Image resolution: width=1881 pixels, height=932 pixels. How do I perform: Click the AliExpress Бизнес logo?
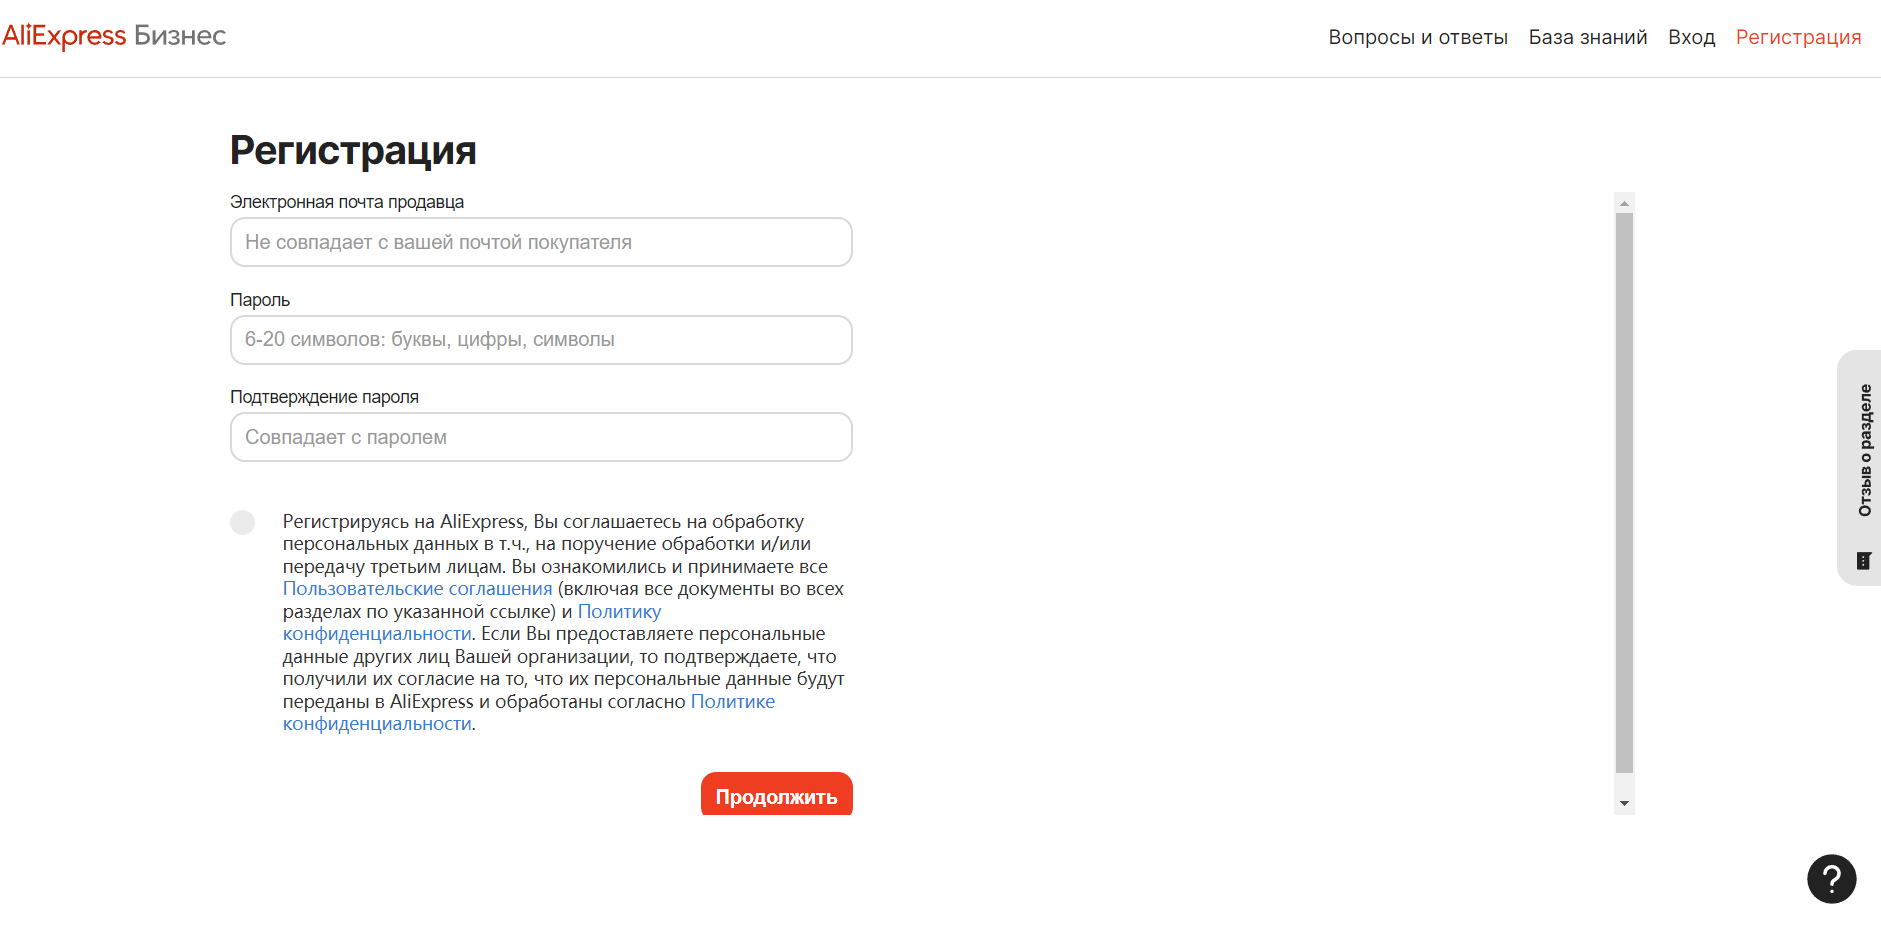coord(114,36)
